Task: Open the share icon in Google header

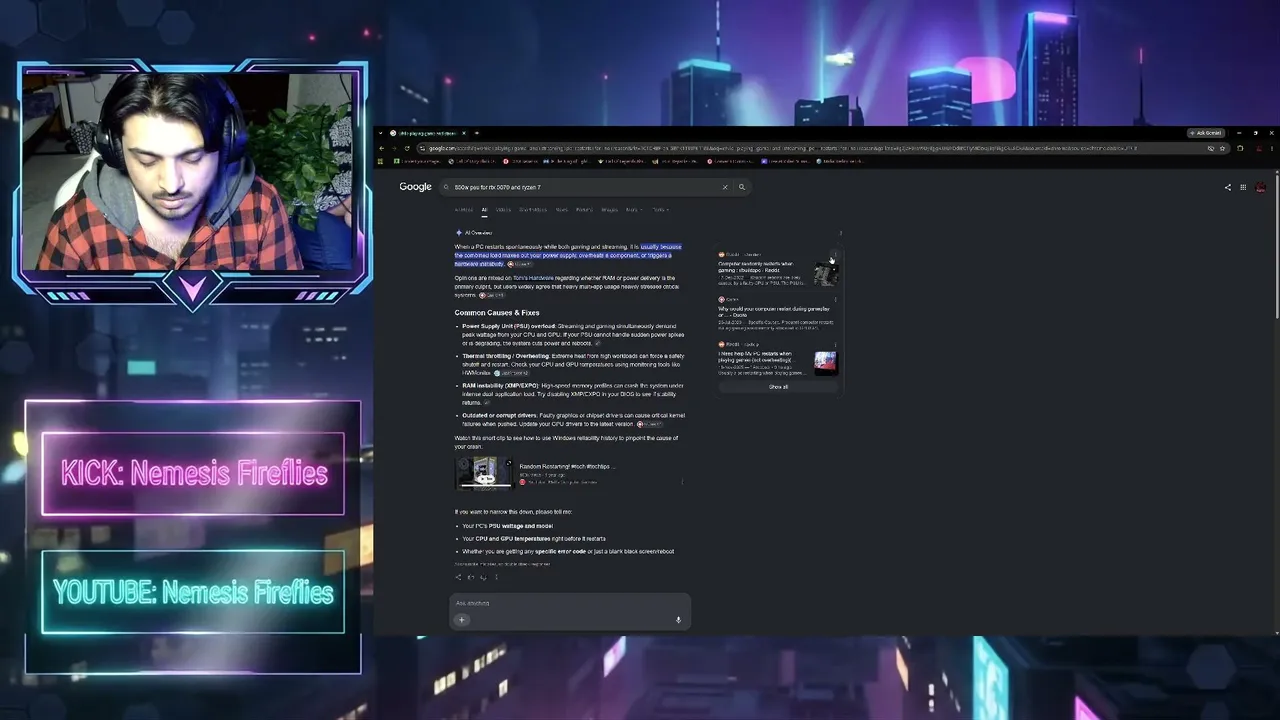Action: point(1228,187)
